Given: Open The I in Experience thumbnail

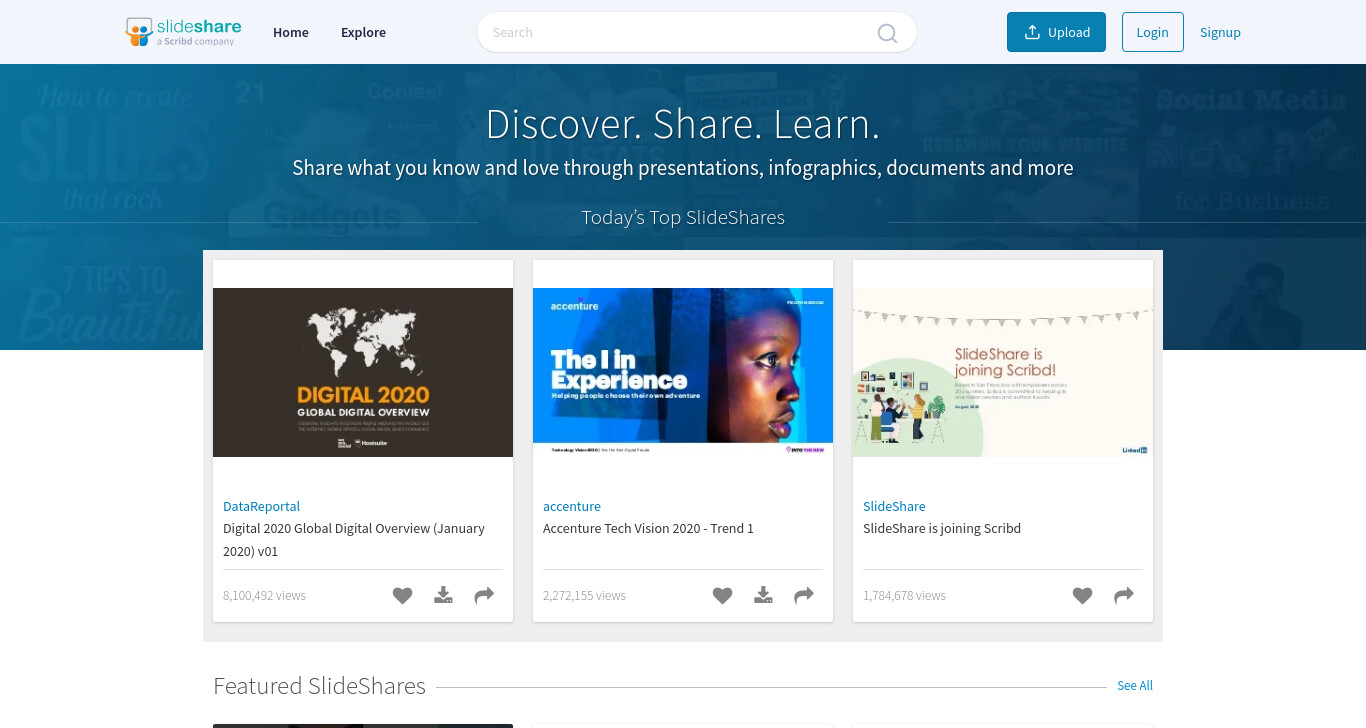Looking at the screenshot, I should pos(683,372).
